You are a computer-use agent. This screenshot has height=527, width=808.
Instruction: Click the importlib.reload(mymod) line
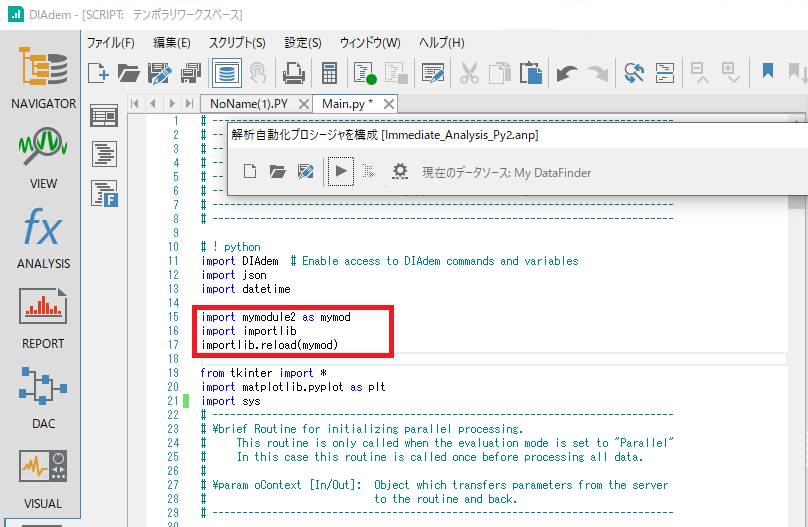click(x=270, y=345)
